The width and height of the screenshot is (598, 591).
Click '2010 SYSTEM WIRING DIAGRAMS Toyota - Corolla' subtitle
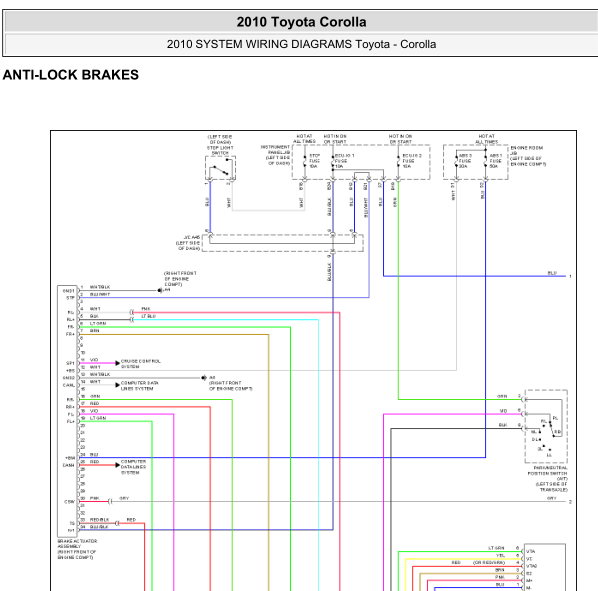click(x=301, y=44)
